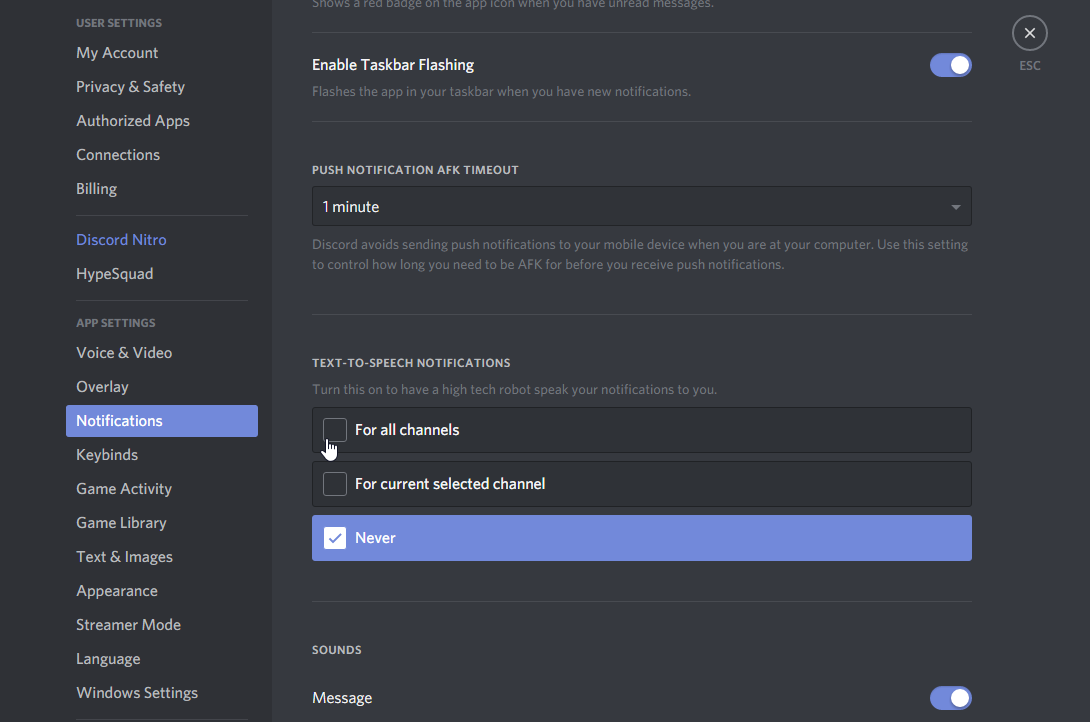Open the Overlay settings

pyautogui.click(x=102, y=386)
